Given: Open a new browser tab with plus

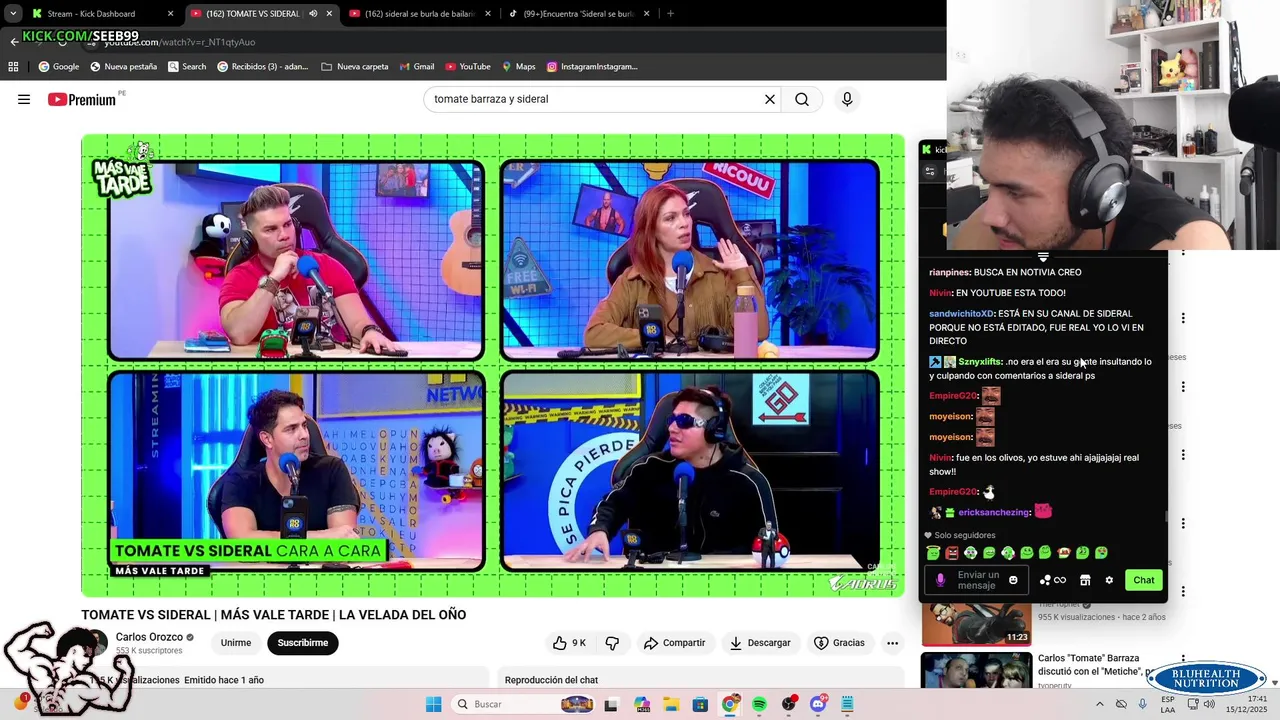Looking at the screenshot, I should click(670, 14).
